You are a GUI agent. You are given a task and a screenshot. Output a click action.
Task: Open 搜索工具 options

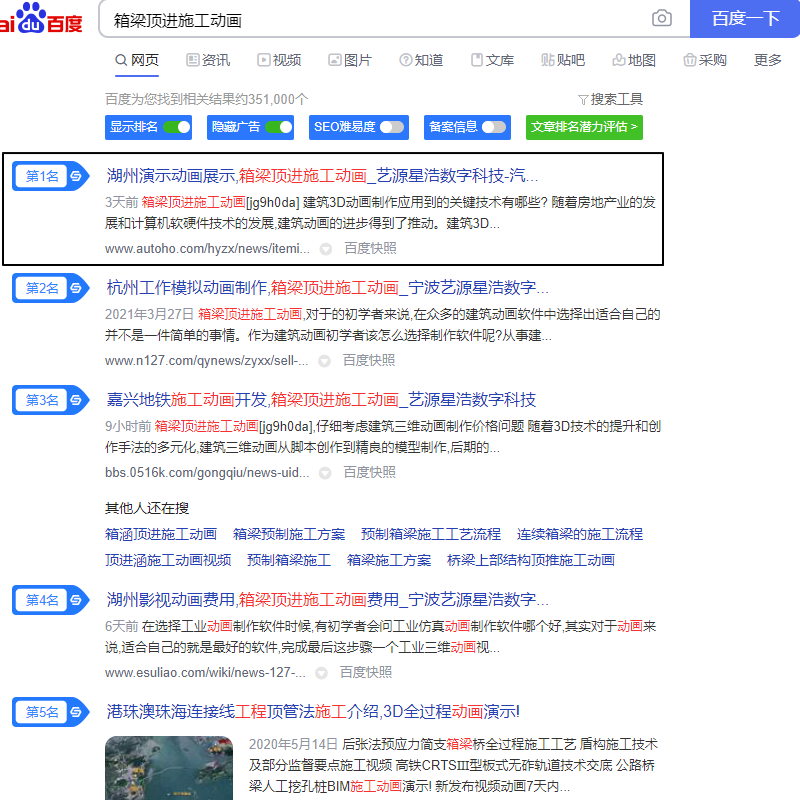pyautogui.click(x=610, y=99)
